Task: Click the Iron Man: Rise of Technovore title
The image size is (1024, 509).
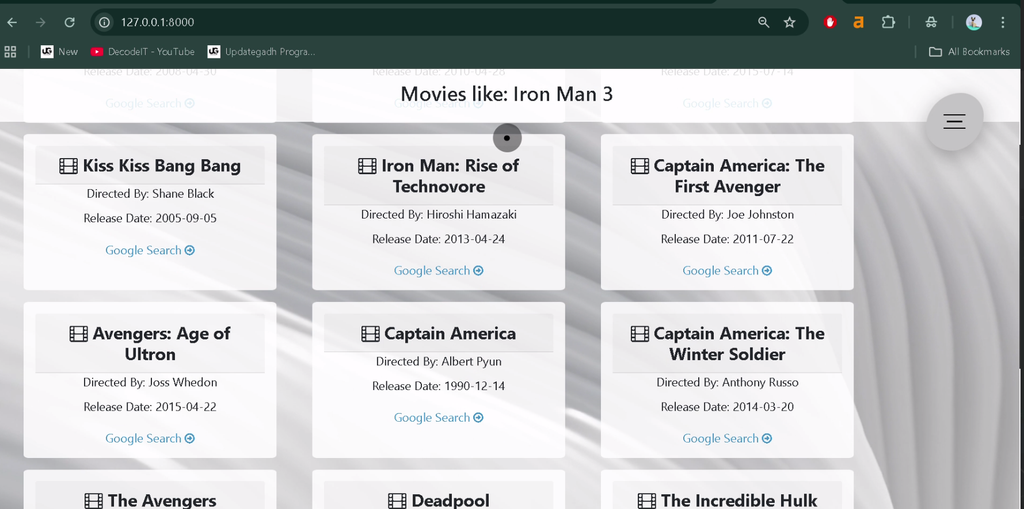Action: pos(449,176)
